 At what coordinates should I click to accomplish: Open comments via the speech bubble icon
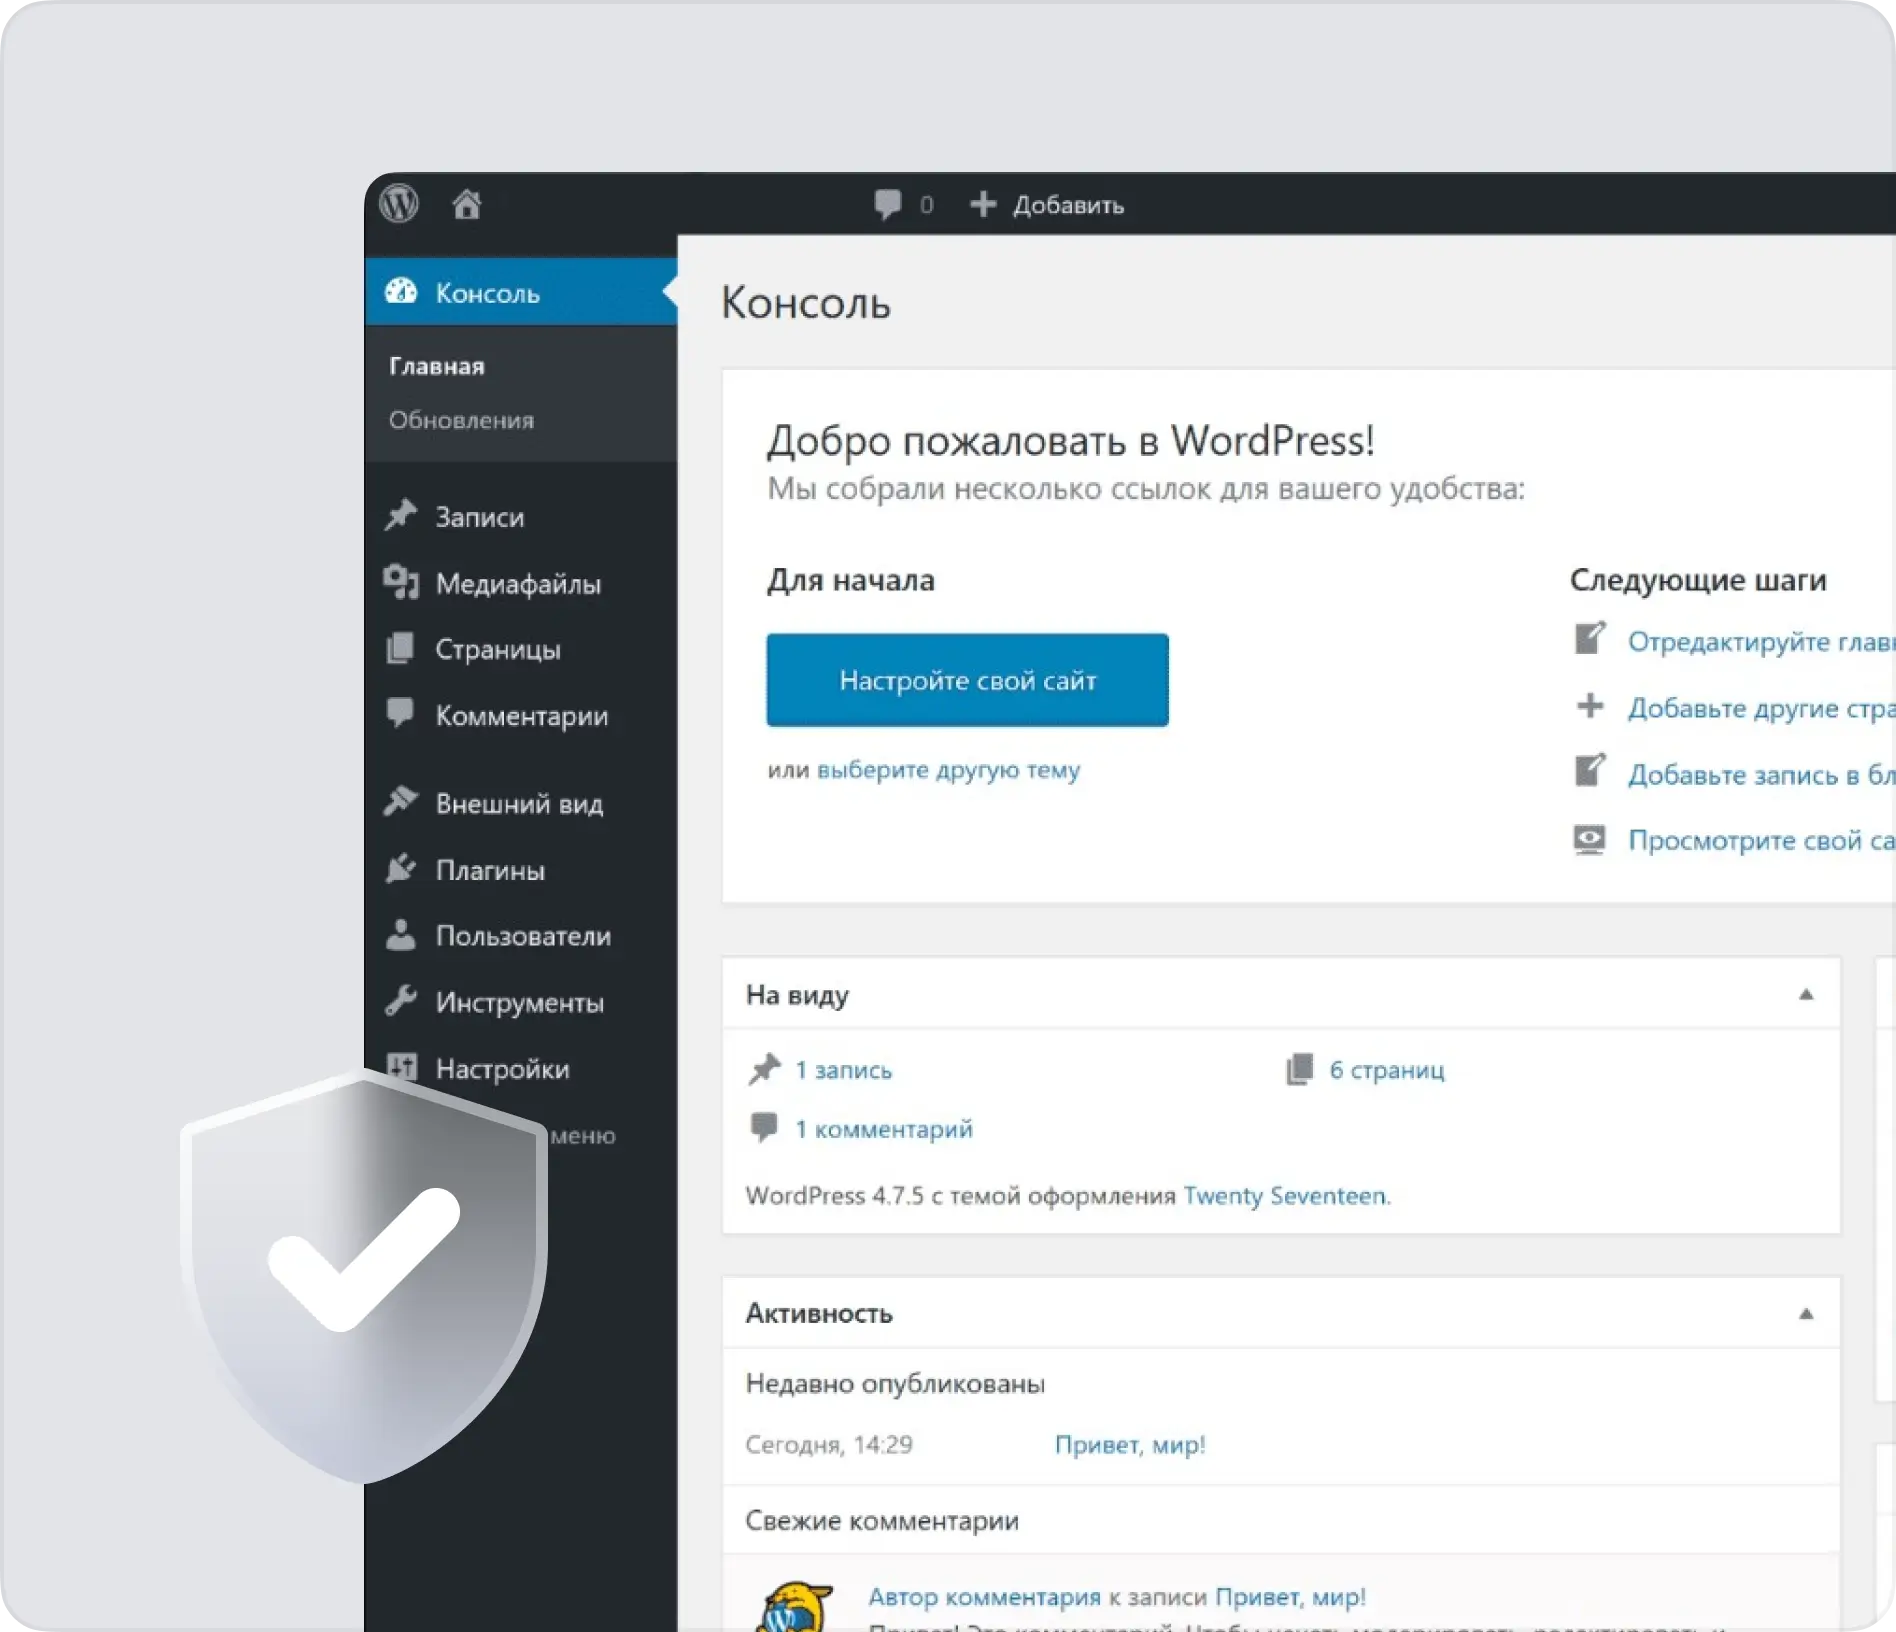click(888, 204)
